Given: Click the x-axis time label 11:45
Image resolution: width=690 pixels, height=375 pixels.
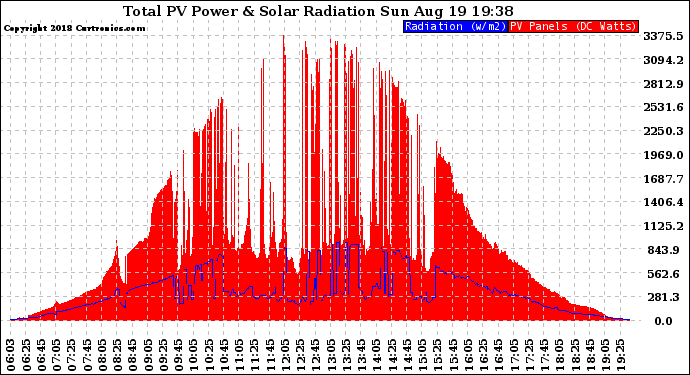Looking at the screenshot, I should point(270,355).
